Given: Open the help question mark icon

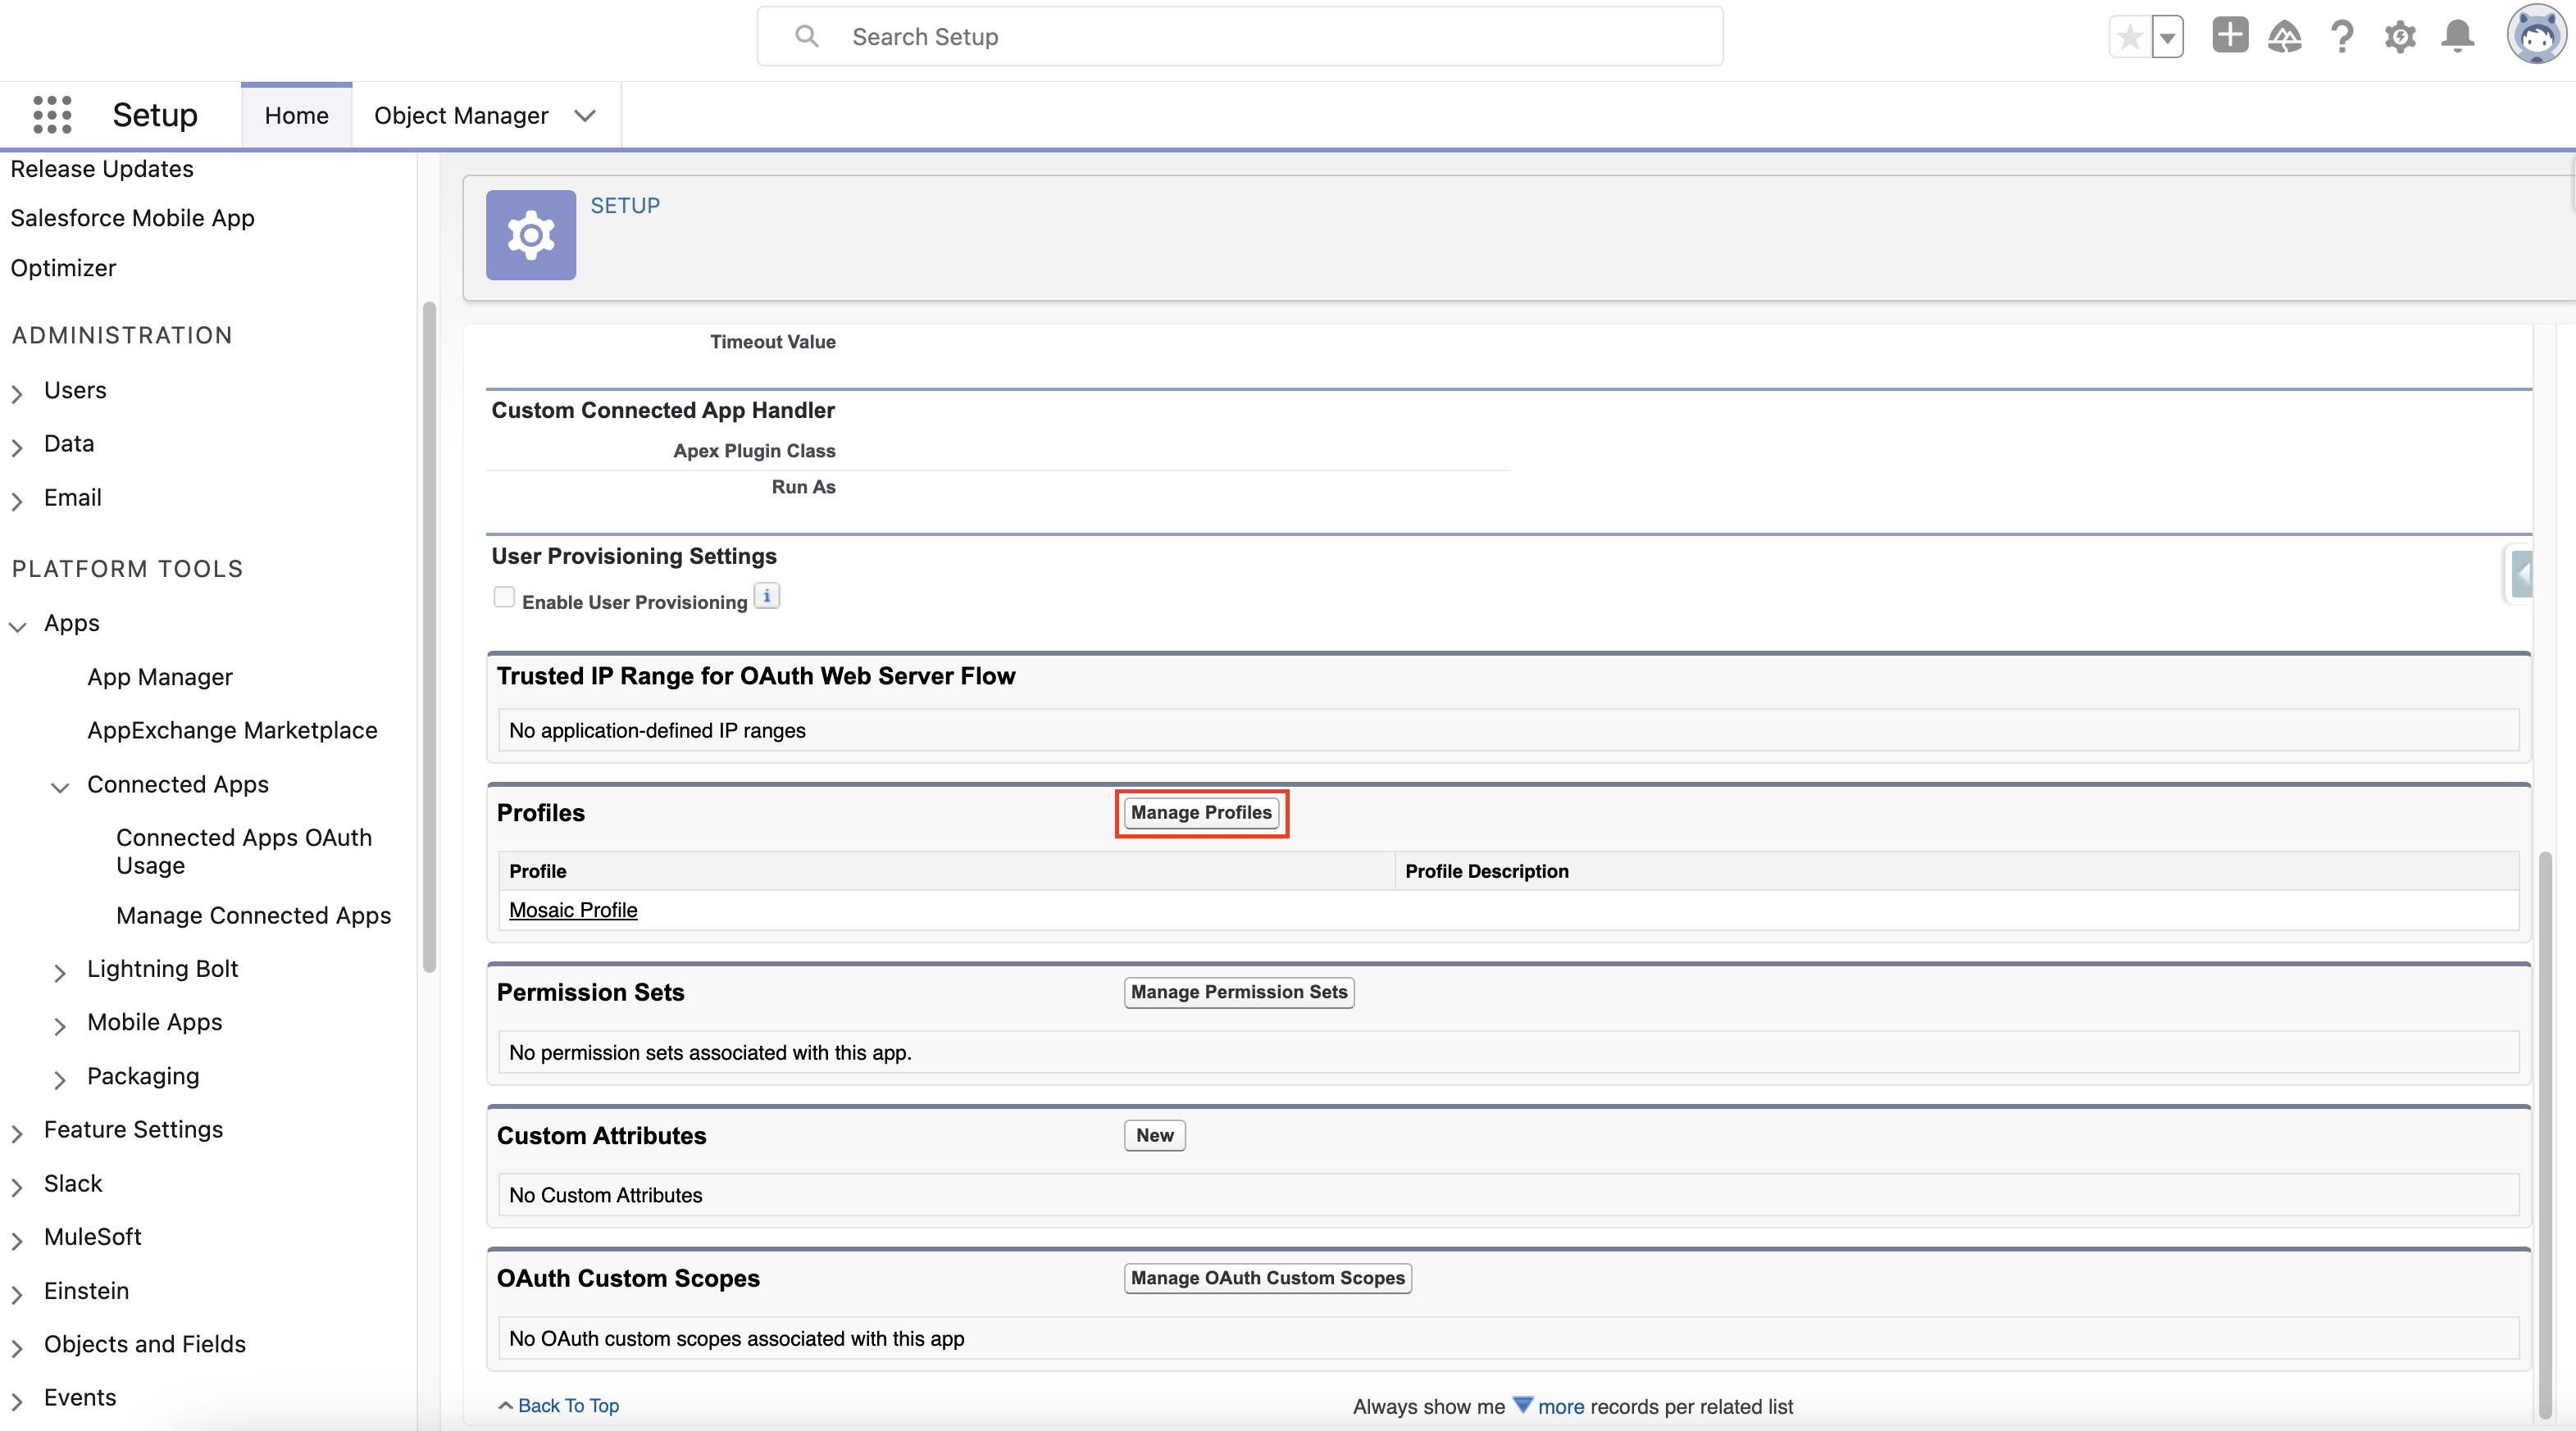Looking at the screenshot, I should click(2342, 38).
